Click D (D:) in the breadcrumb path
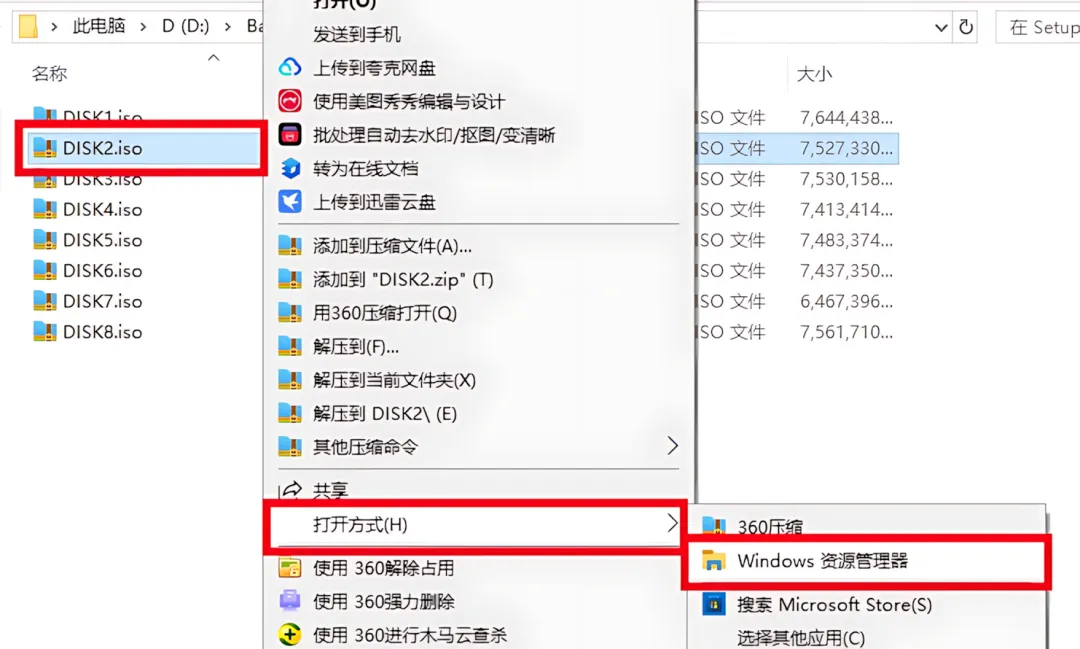The image size is (1080, 649). tap(185, 27)
